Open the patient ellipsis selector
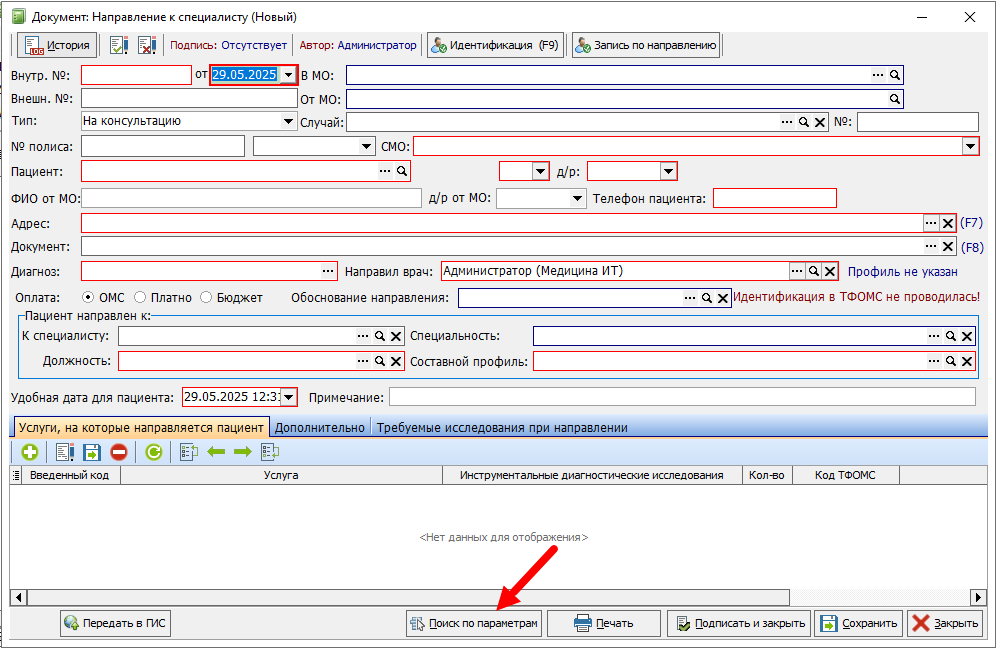 tap(385, 171)
